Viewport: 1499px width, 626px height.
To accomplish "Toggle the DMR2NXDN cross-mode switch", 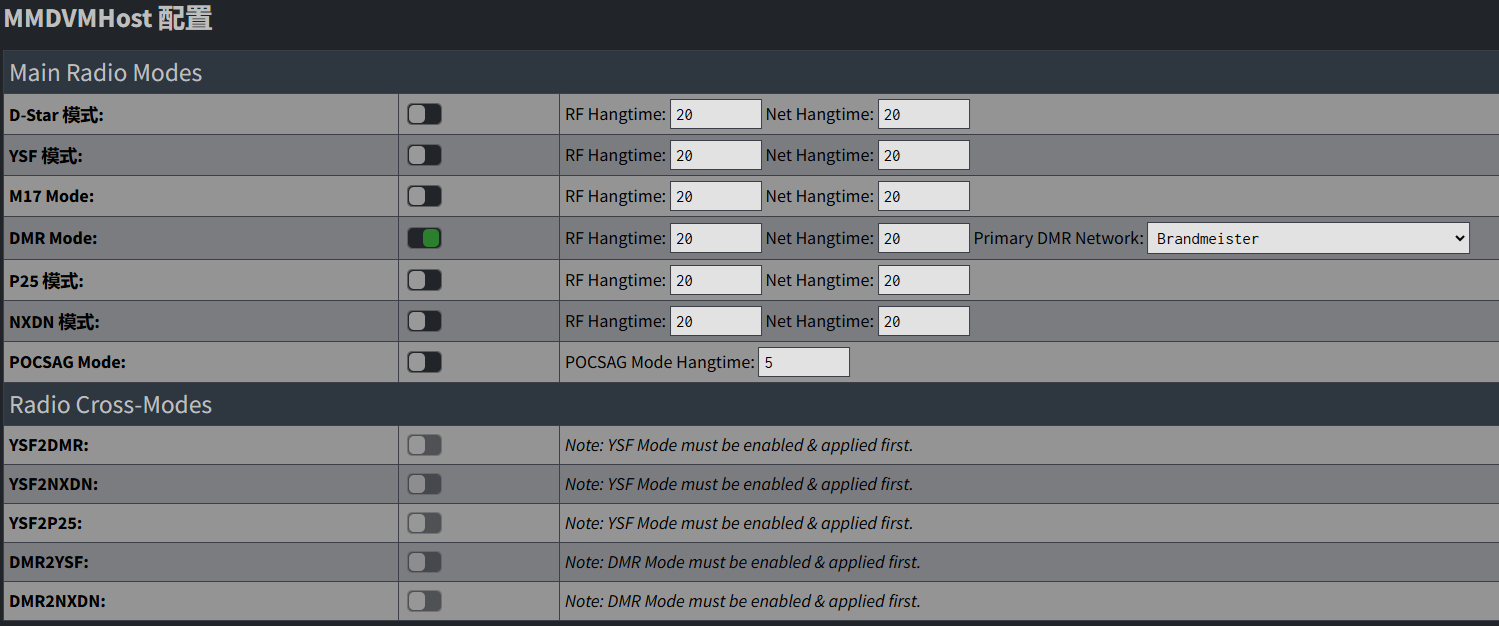I will click(424, 601).
